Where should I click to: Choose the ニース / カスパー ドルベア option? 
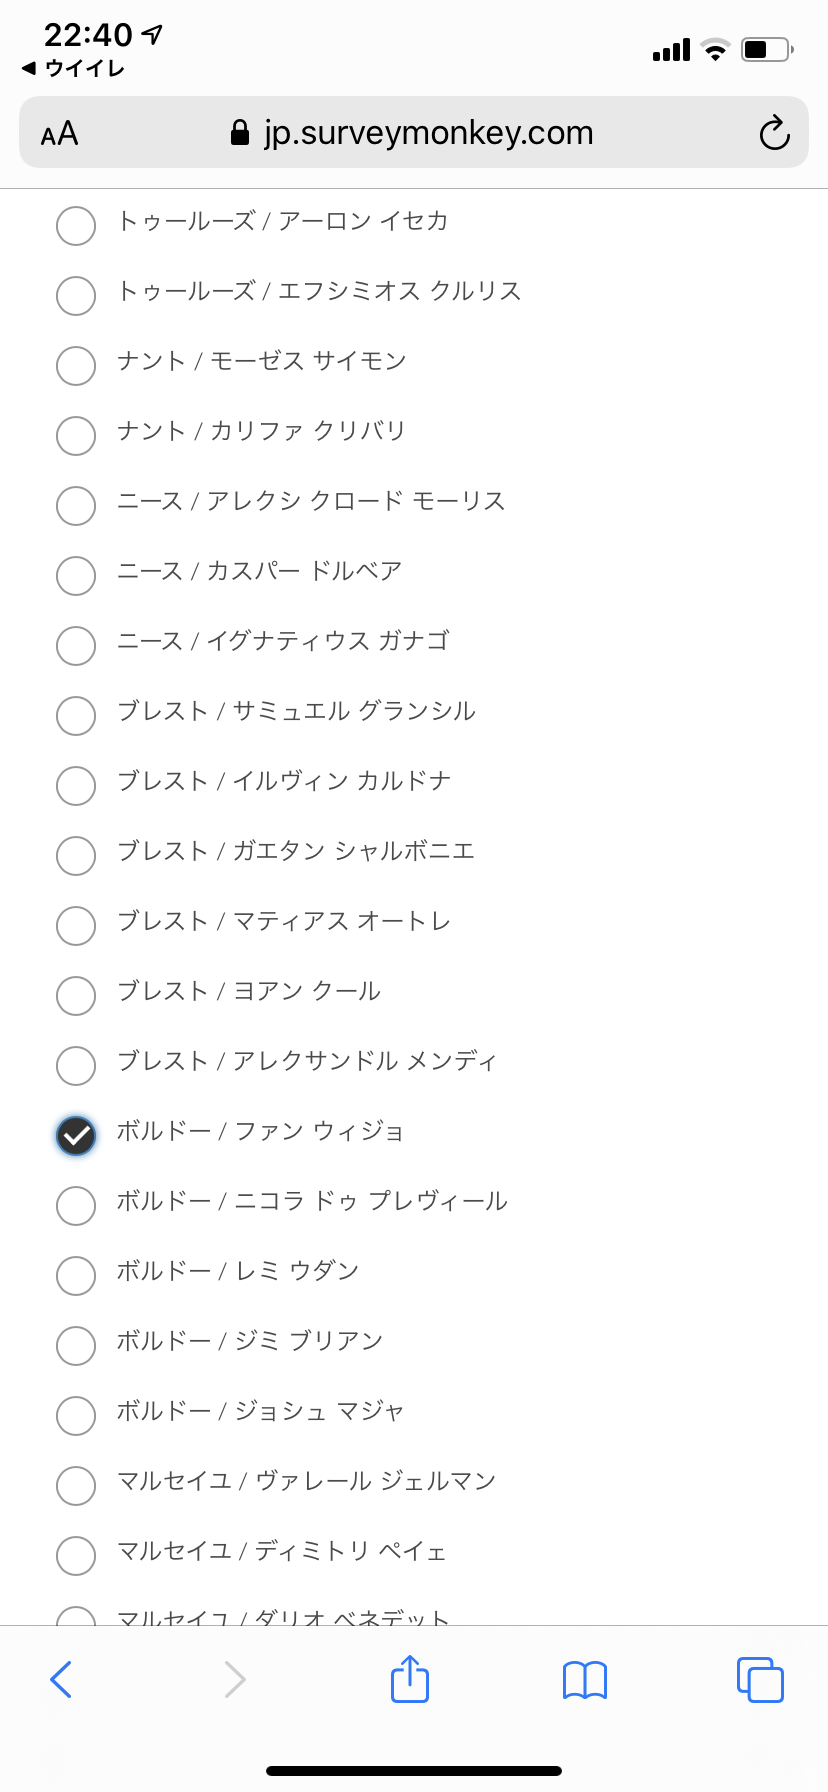(76, 575)
